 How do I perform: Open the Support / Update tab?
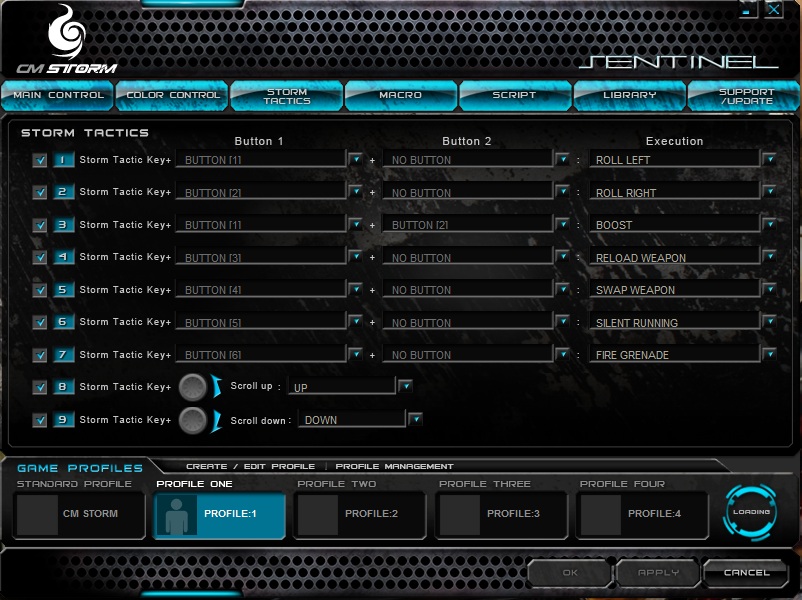pyautogui.click(x=745, y=96)
